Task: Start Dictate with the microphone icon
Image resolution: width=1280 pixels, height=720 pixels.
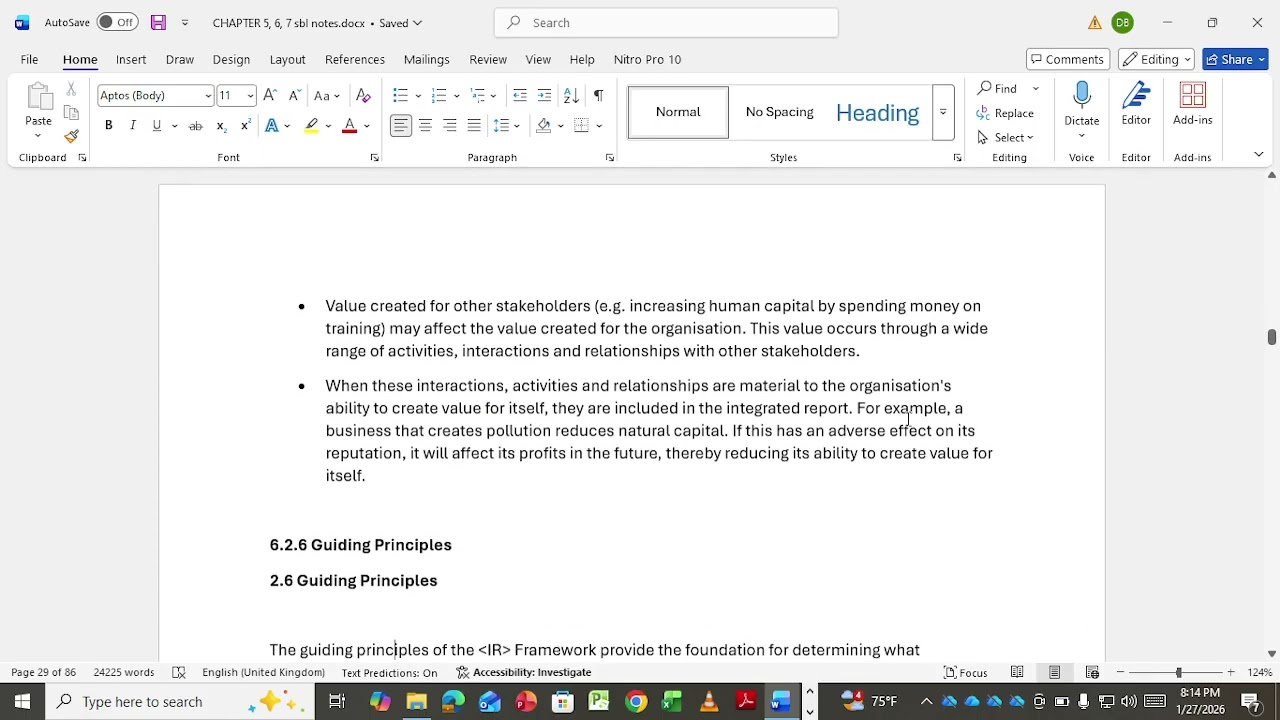Action: 1081,96
